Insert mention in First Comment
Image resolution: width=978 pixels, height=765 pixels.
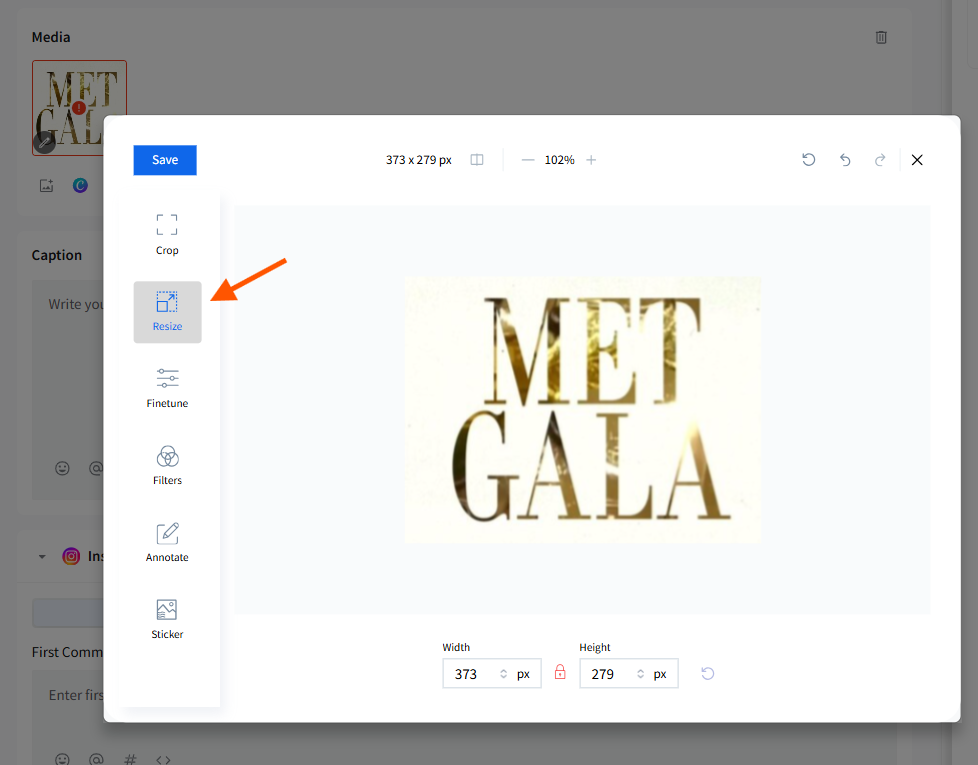(x=96, y=759)
